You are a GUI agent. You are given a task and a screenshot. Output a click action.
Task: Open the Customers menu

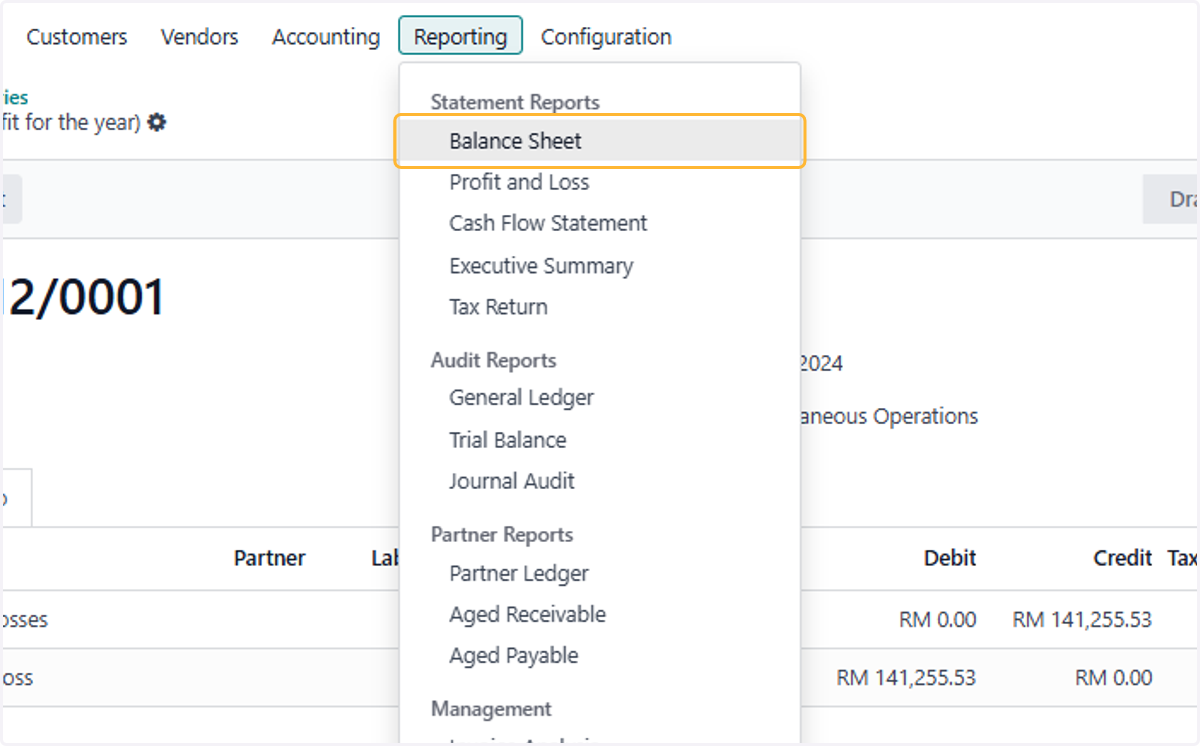coord(77,37)
